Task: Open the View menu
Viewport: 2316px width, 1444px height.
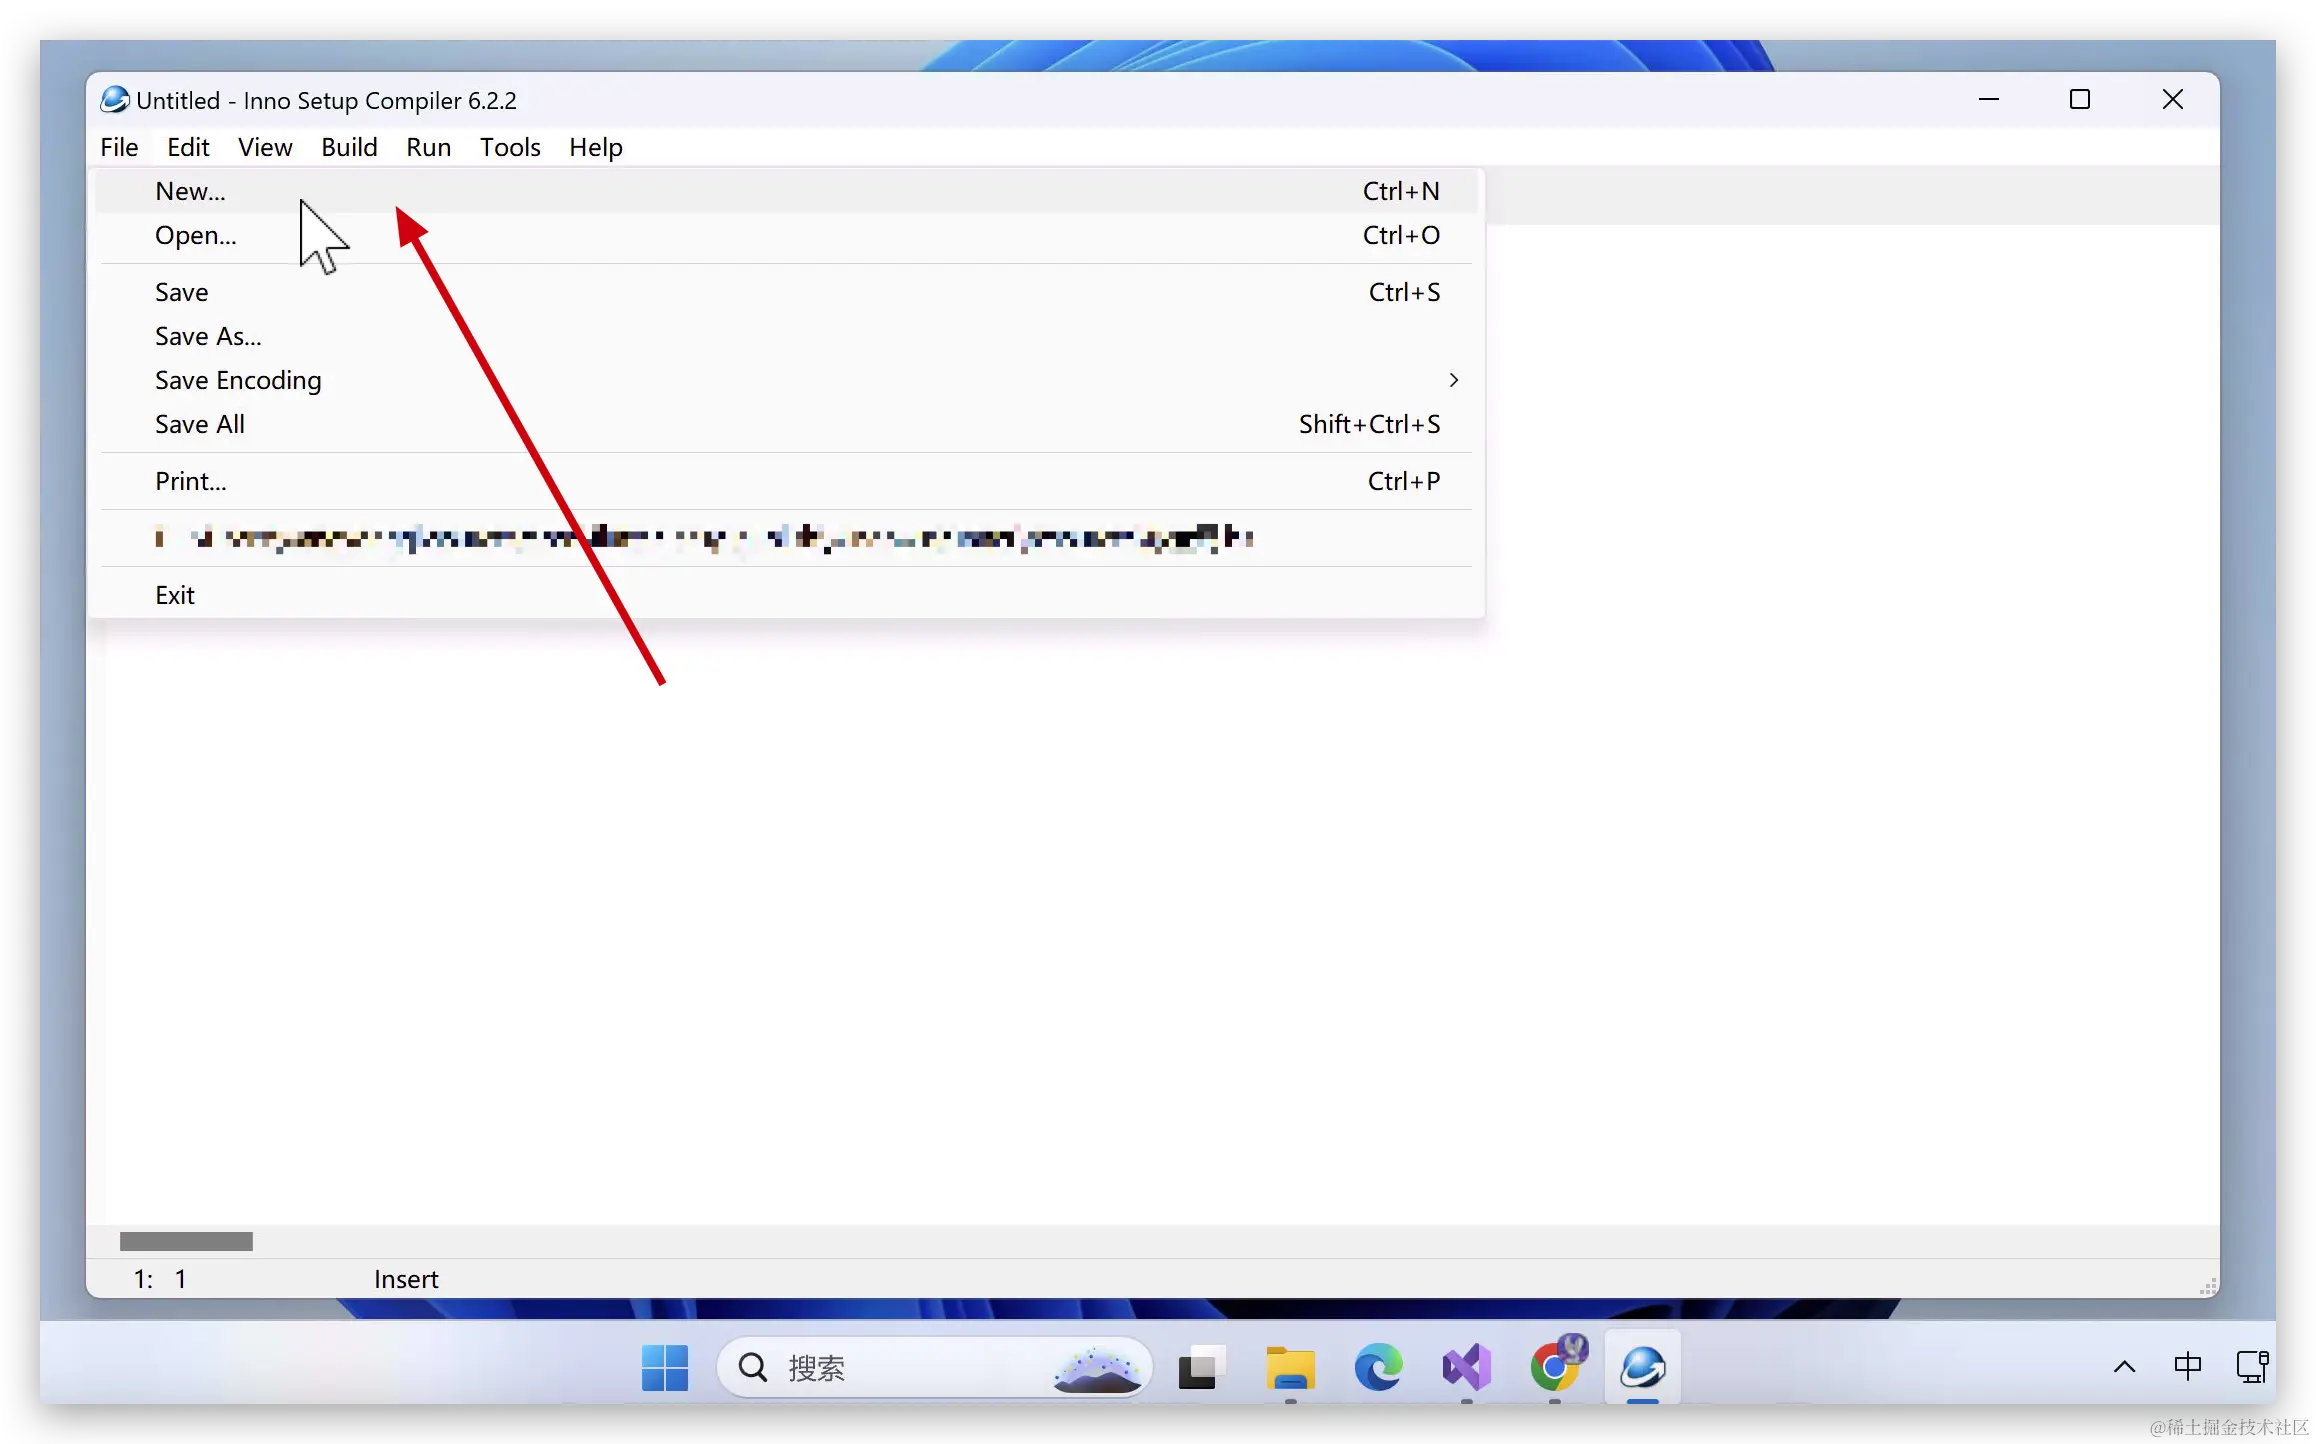Action: pos(265,147)
